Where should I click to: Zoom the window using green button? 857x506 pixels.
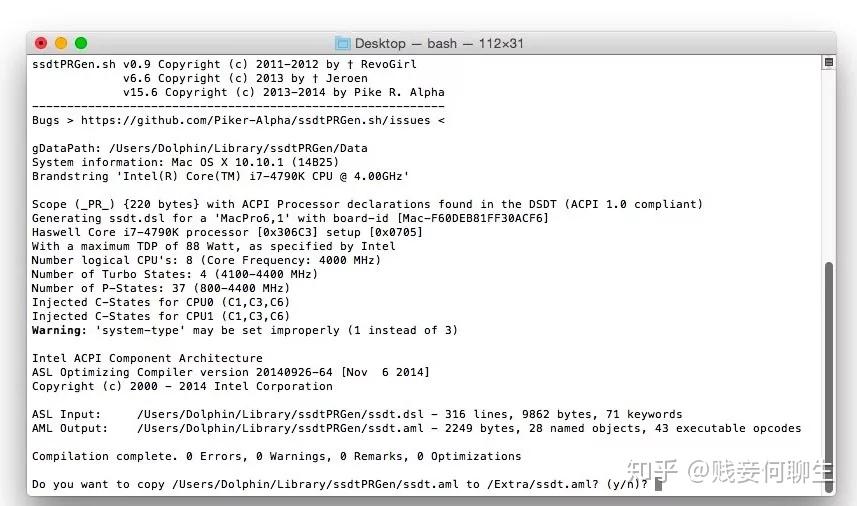pos(81,43)
